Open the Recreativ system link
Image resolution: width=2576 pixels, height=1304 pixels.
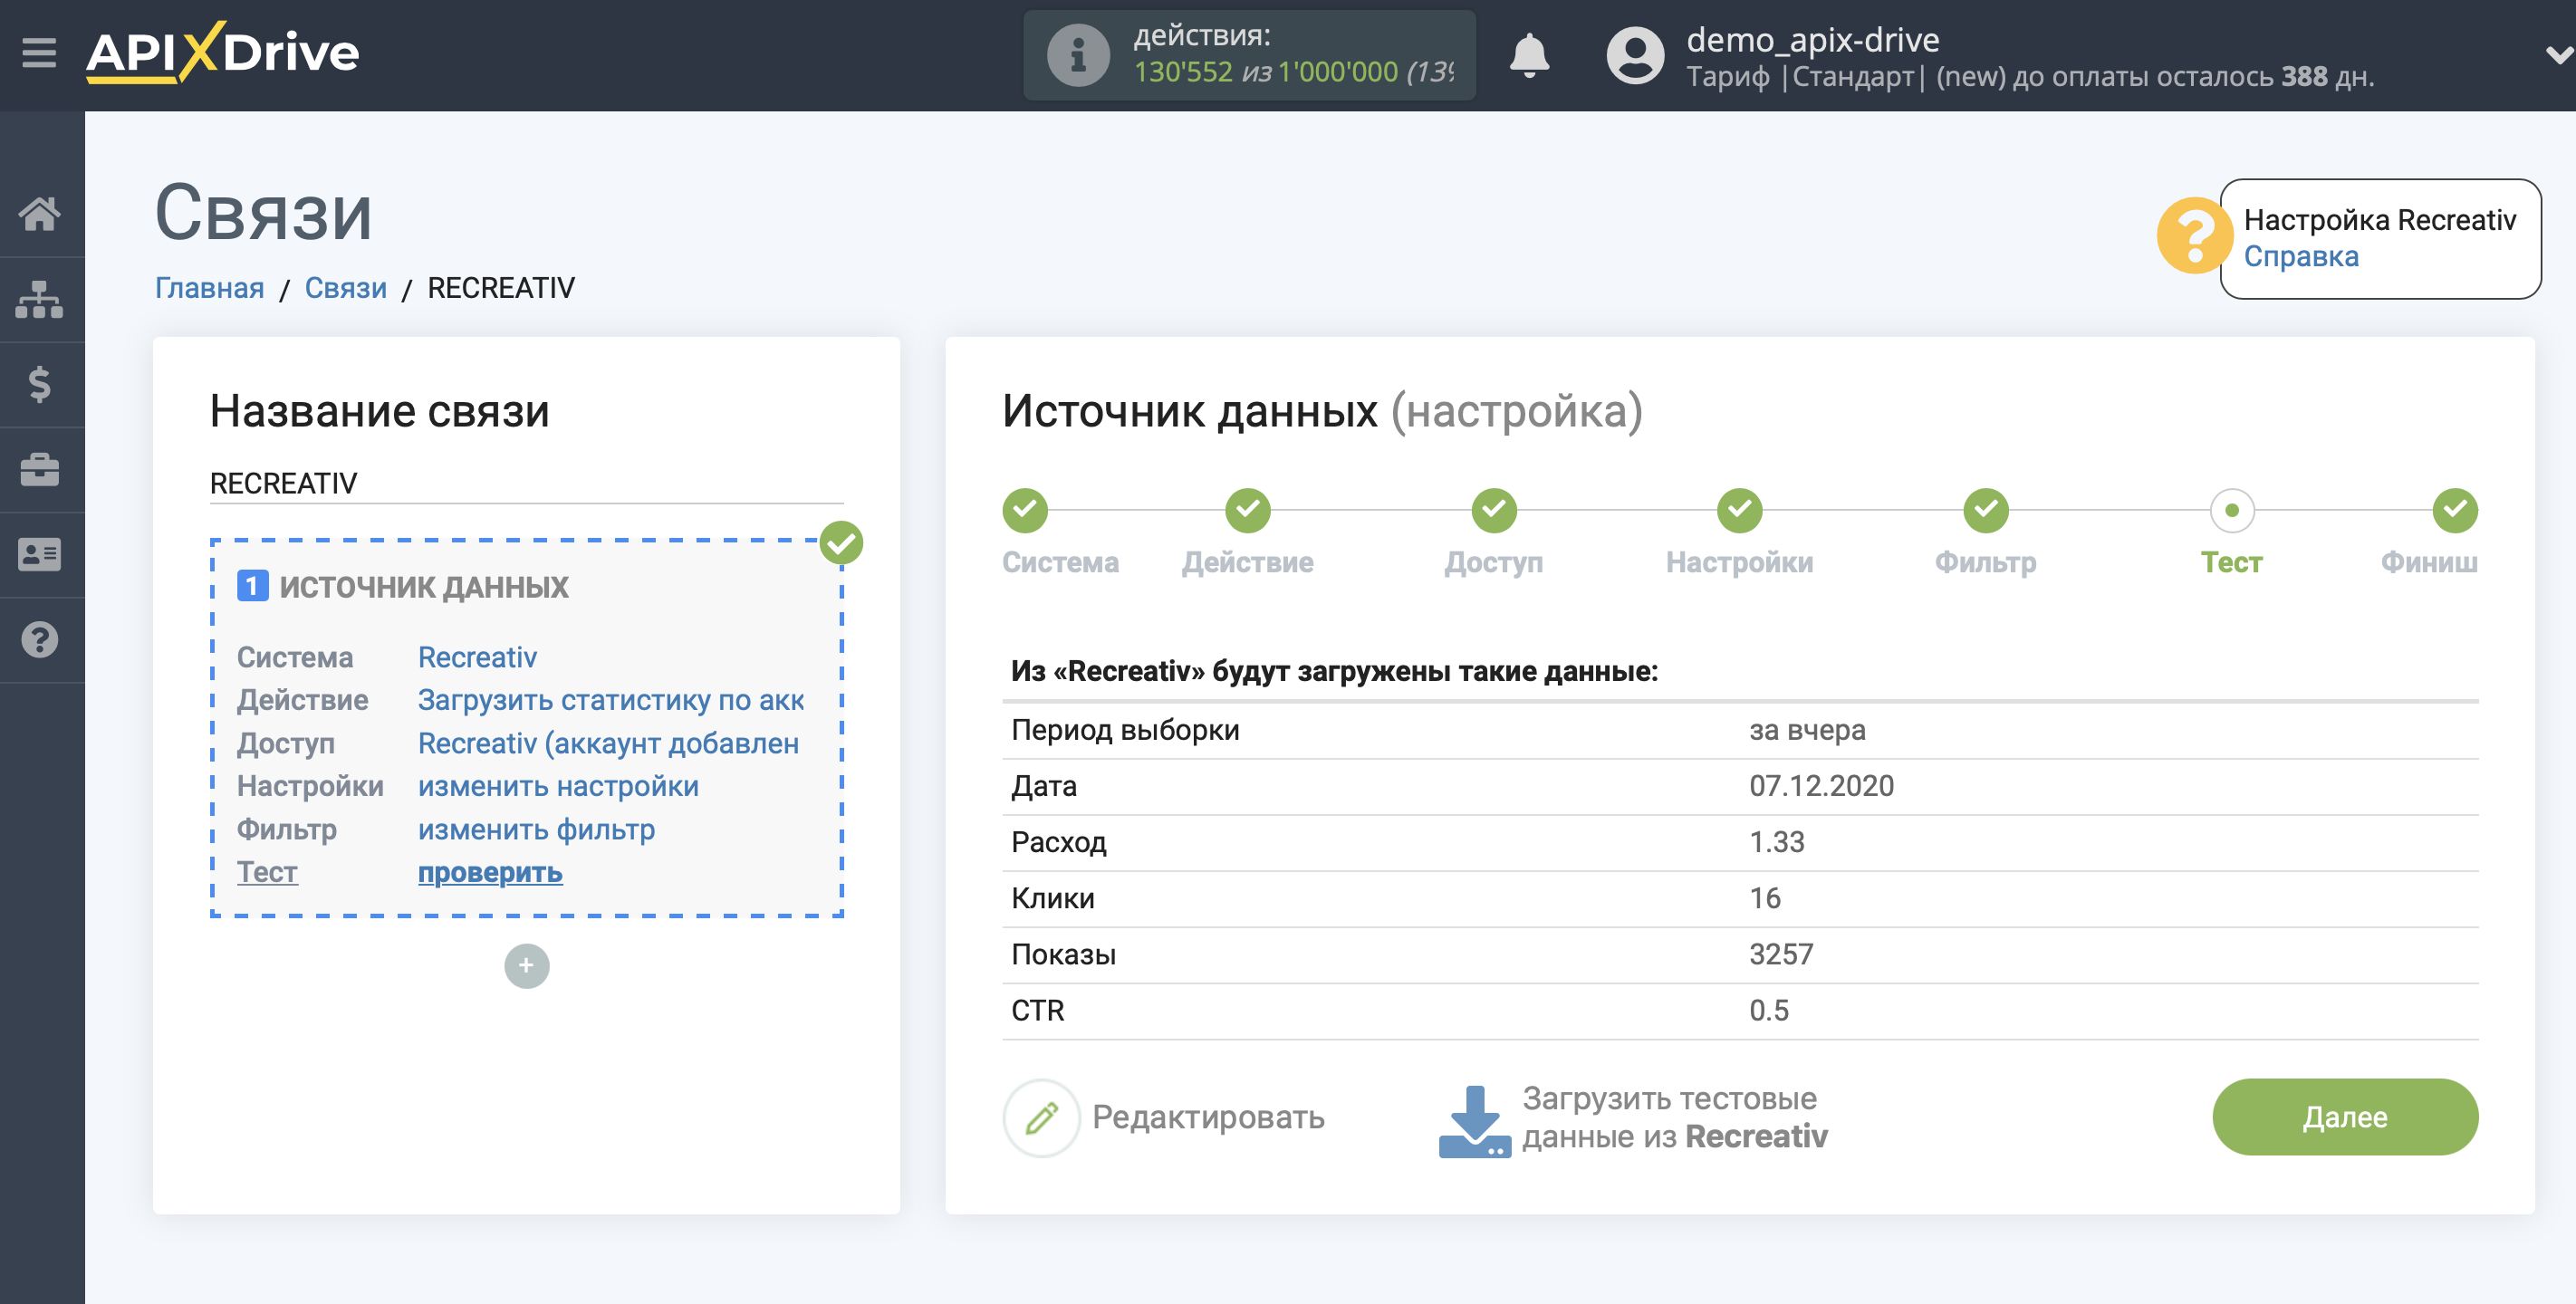click(477, 657)
